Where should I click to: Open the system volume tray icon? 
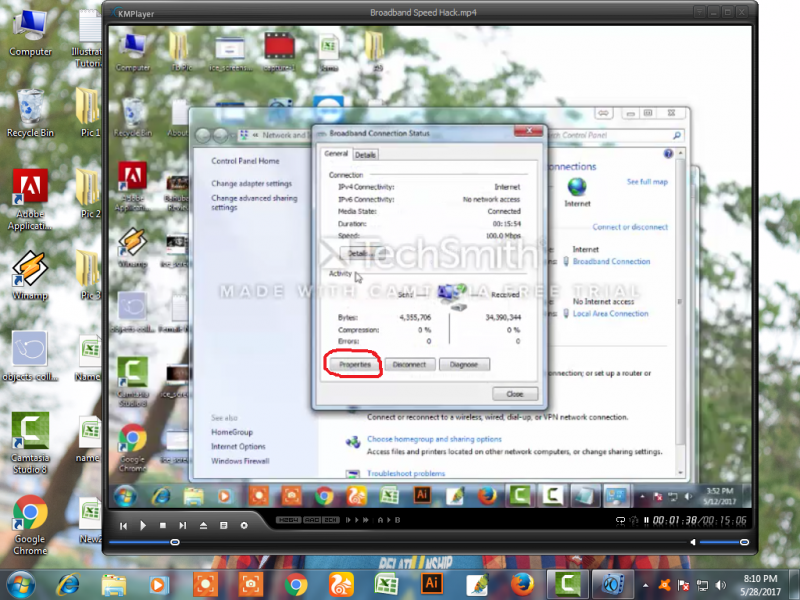pos(720,585)
